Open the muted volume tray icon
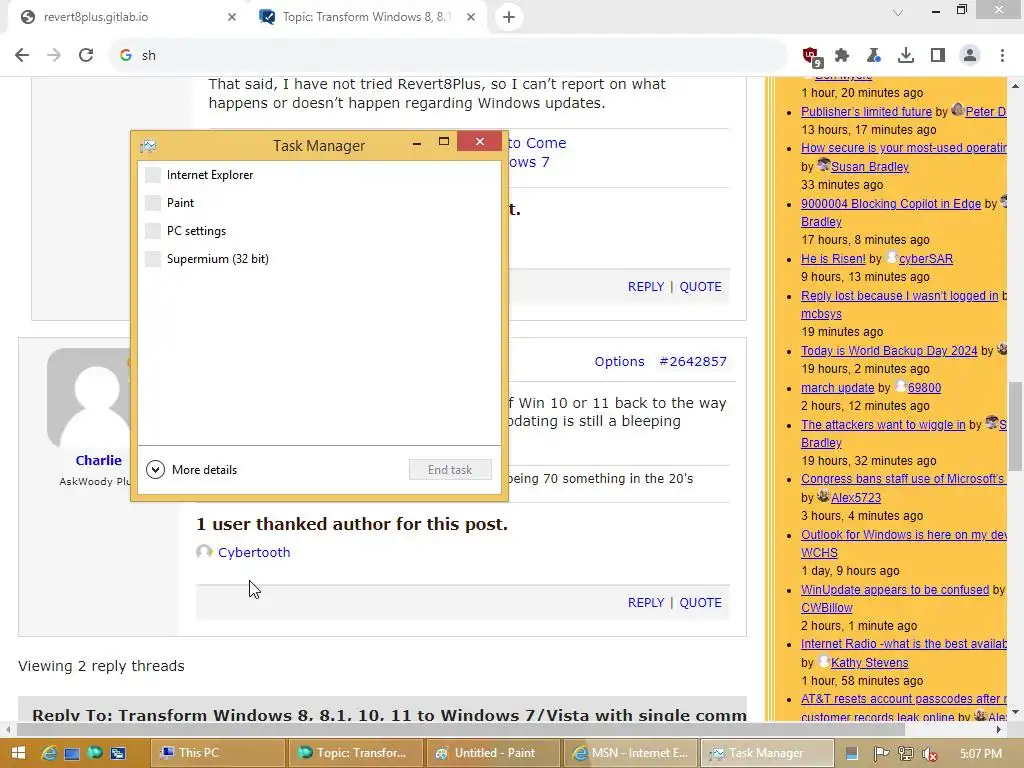1024x768 pixels. pyautogui.click(x=929, y=754)
